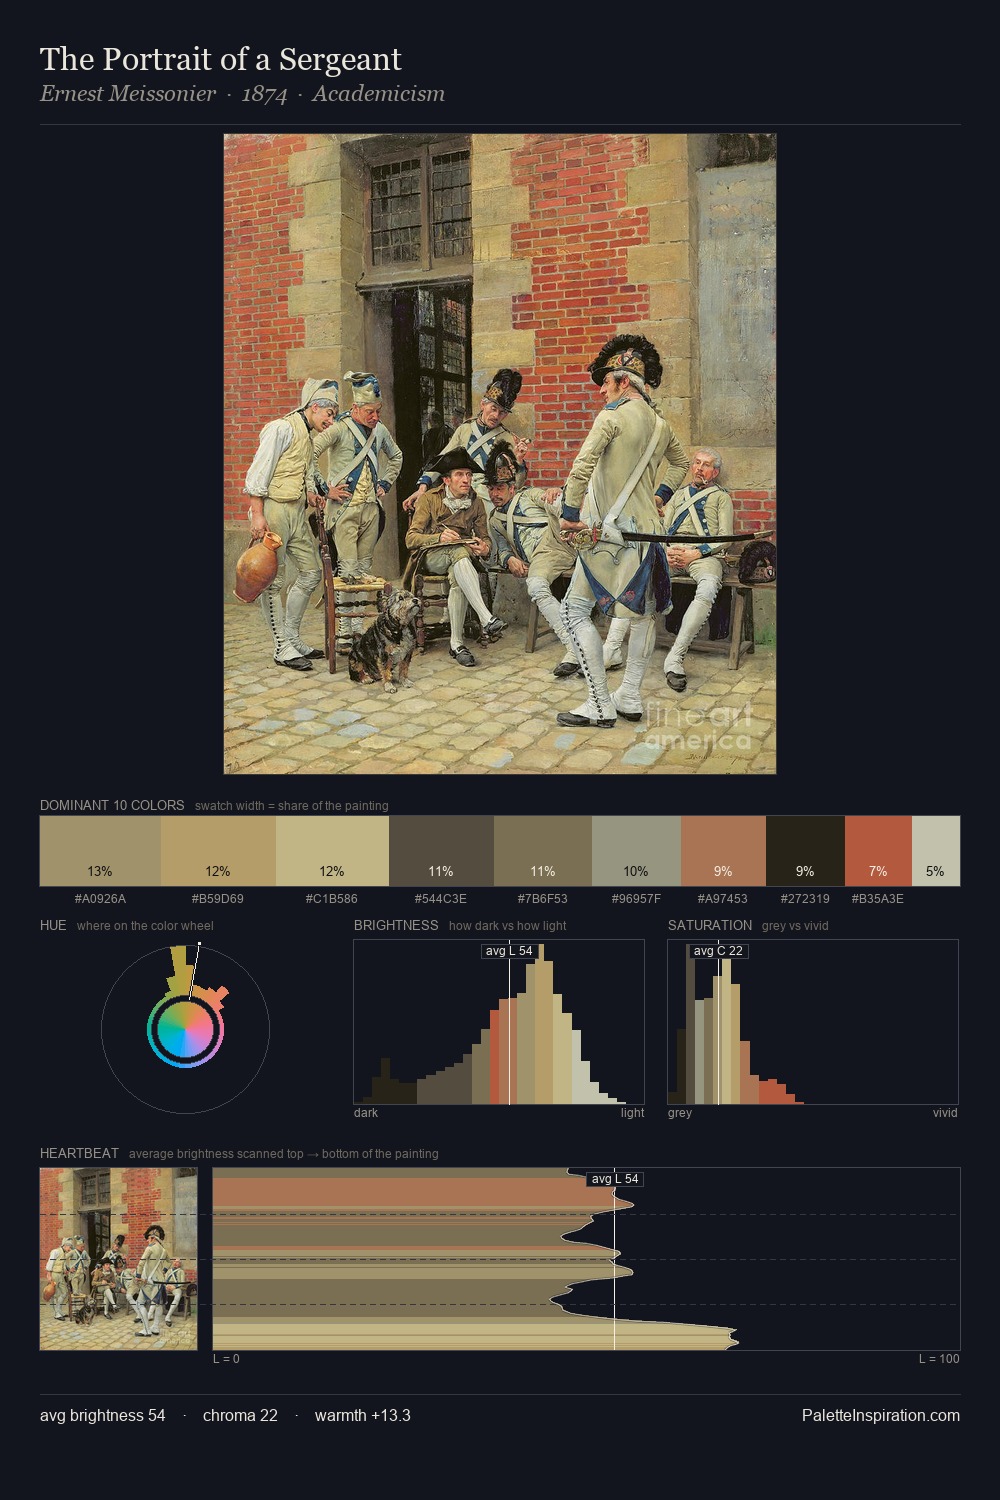Click 'how dark vs how light' caption
The width and height of the screenshot is (1000, 1500).
point(508,926)
